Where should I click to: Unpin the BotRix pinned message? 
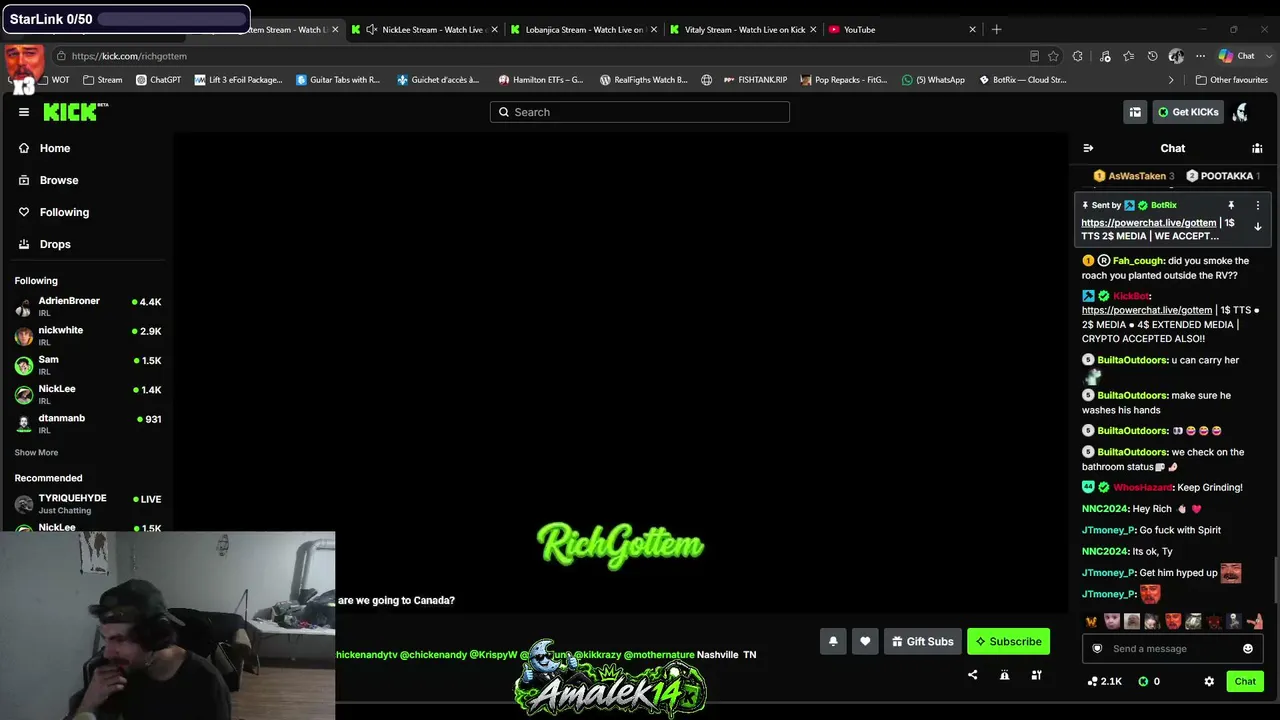pyautogui.click(x=1231, y=205)
